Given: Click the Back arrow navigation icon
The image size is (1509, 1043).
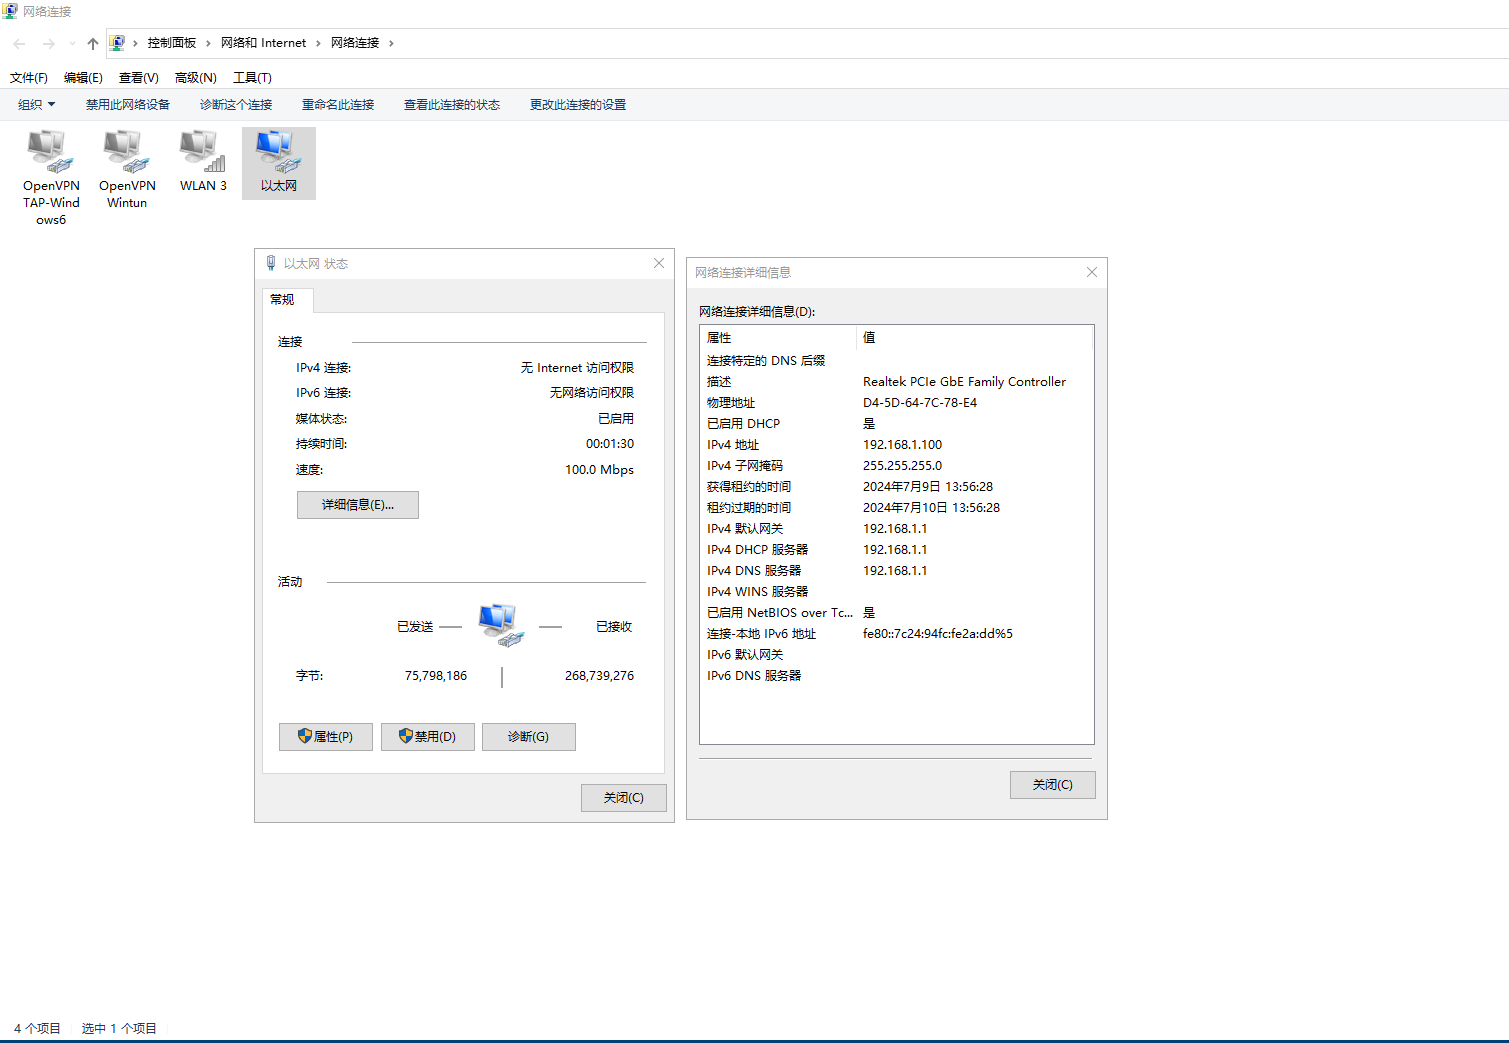Looking at the screenshot, I should (x=19, y=43).
